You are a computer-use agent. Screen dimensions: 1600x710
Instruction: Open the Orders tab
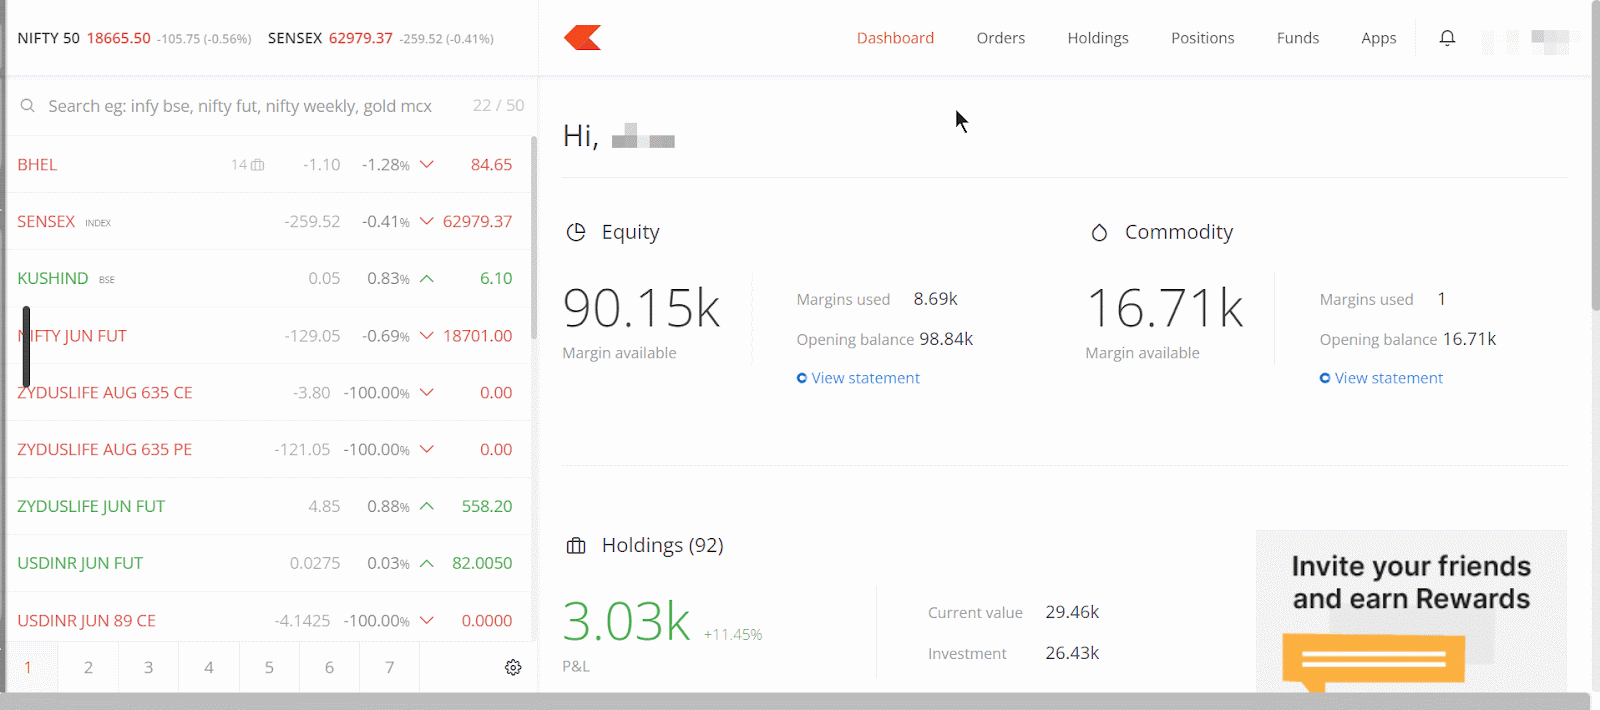[x=1000, y=38]
